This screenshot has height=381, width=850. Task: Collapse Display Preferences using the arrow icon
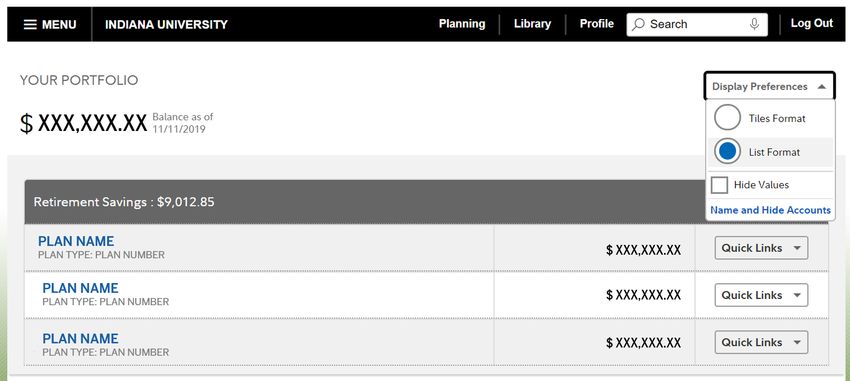click(x=821, y=87)
